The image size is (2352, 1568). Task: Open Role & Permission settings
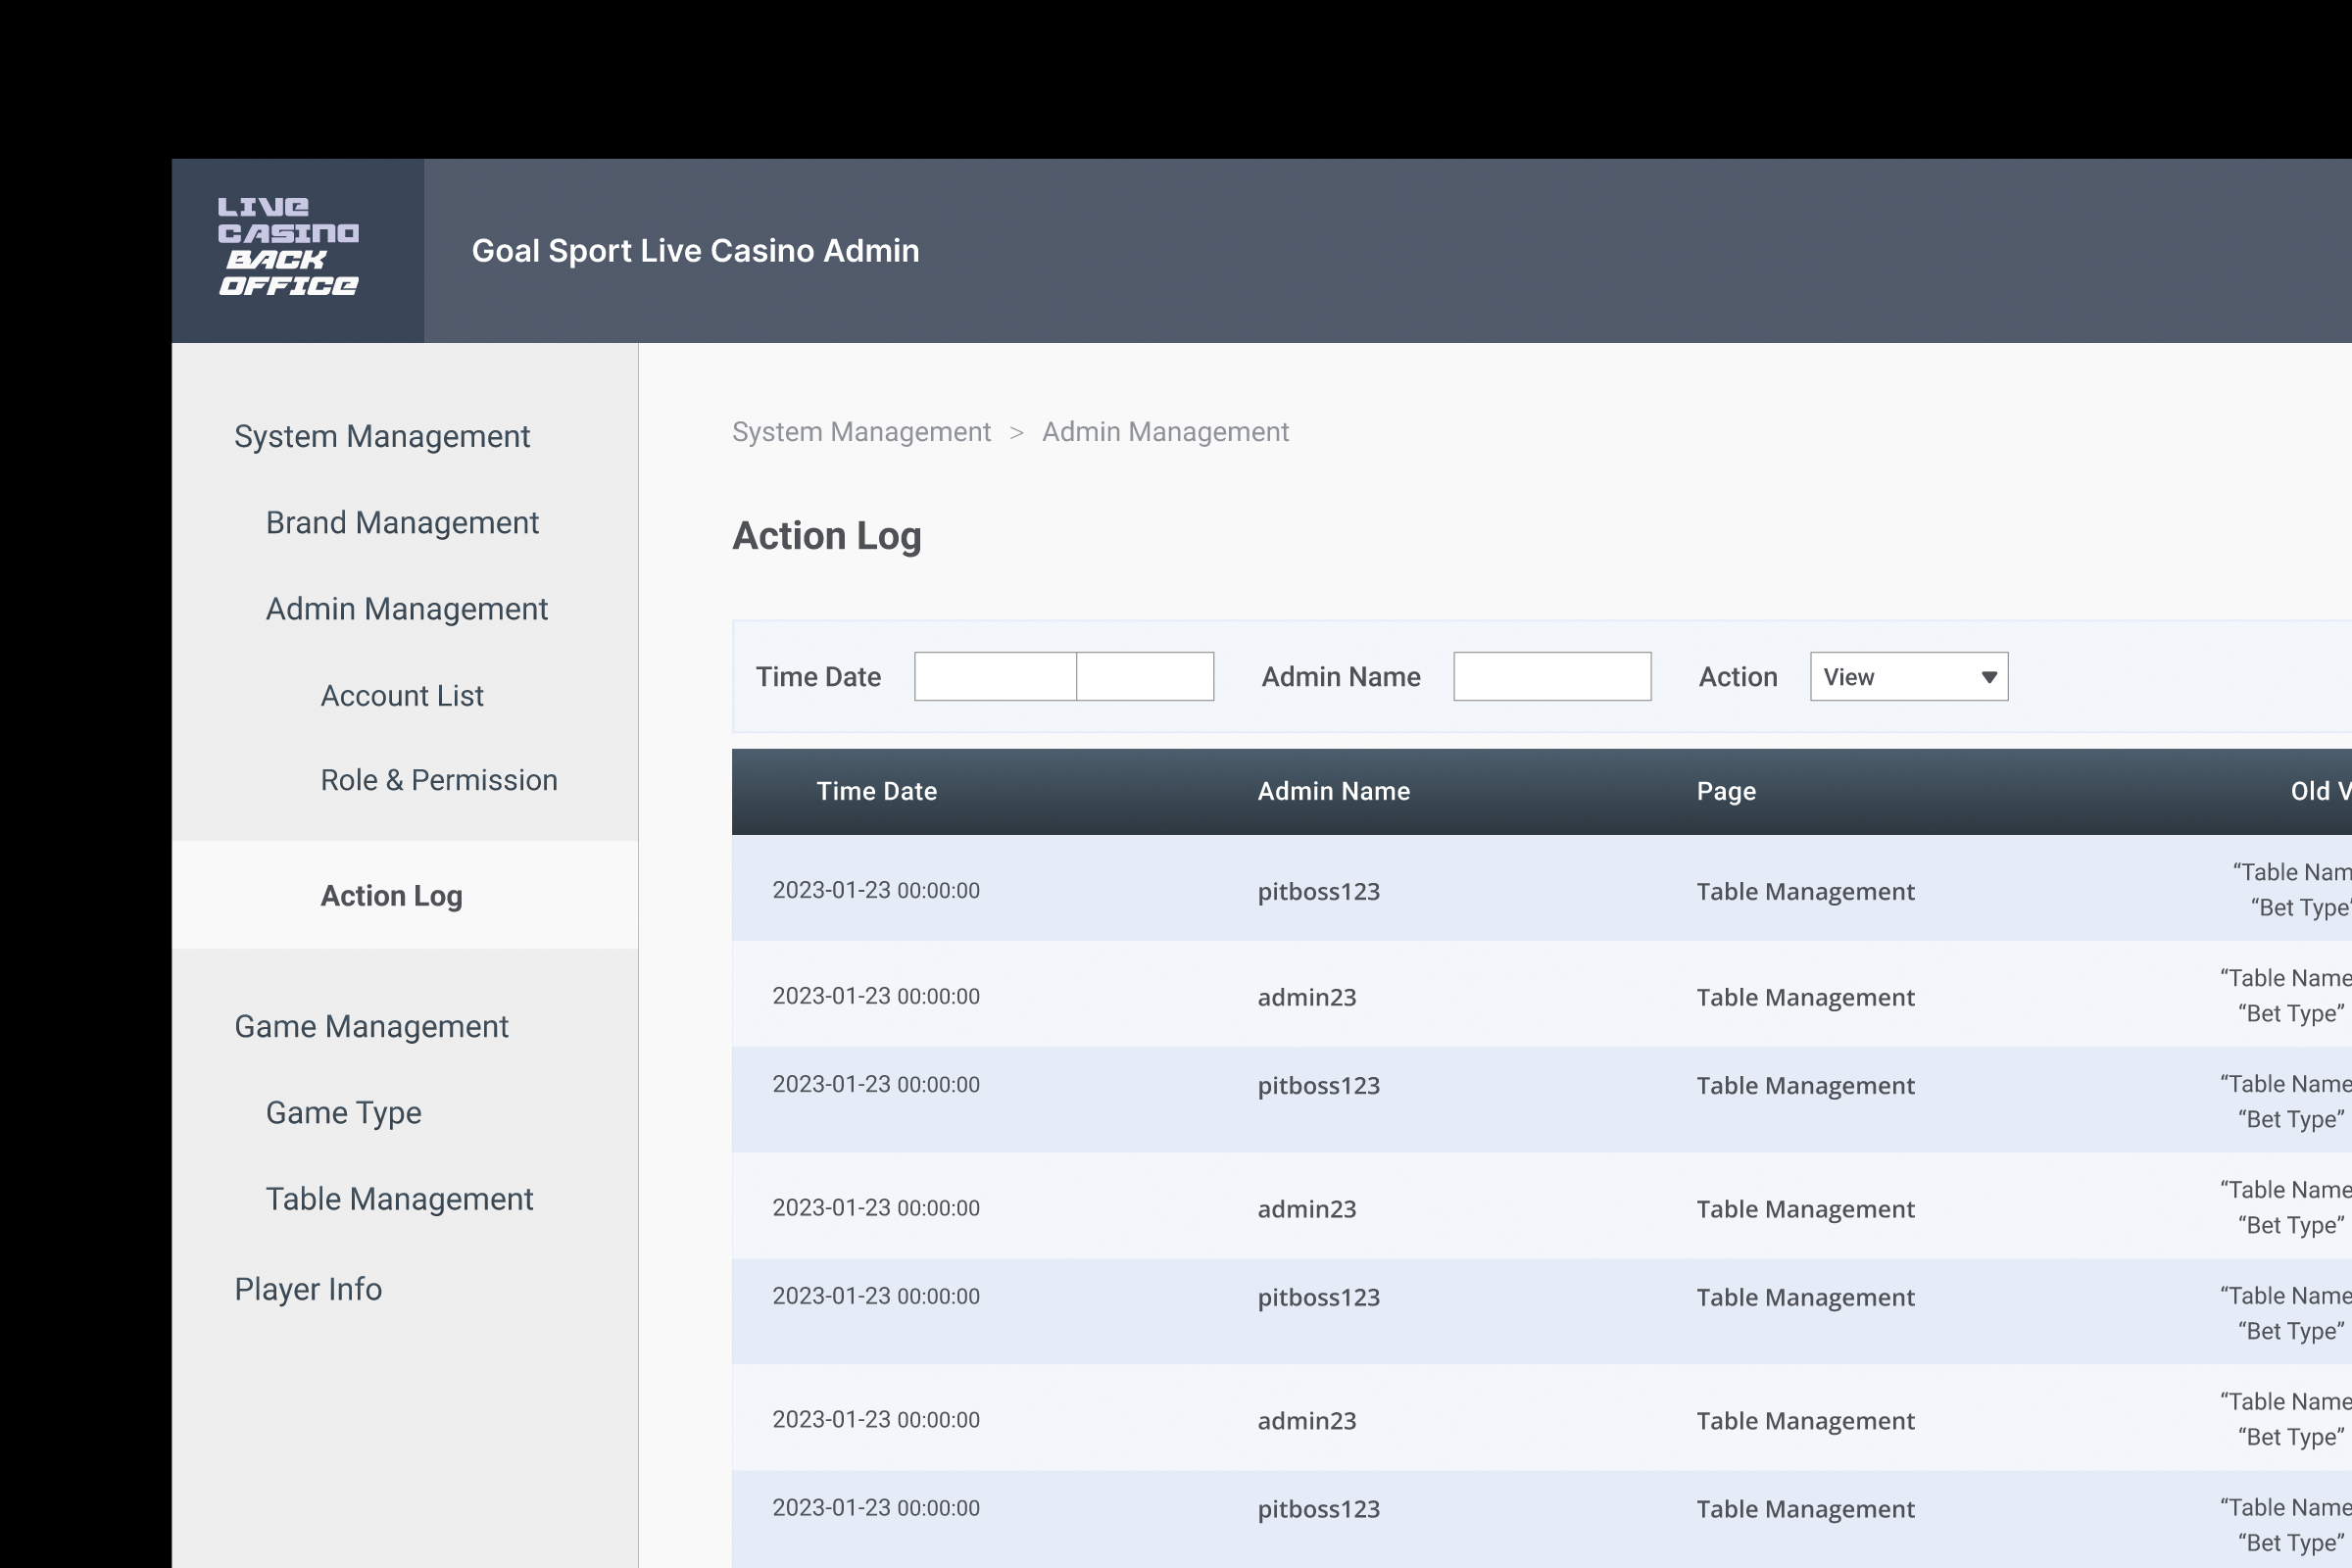439,779
